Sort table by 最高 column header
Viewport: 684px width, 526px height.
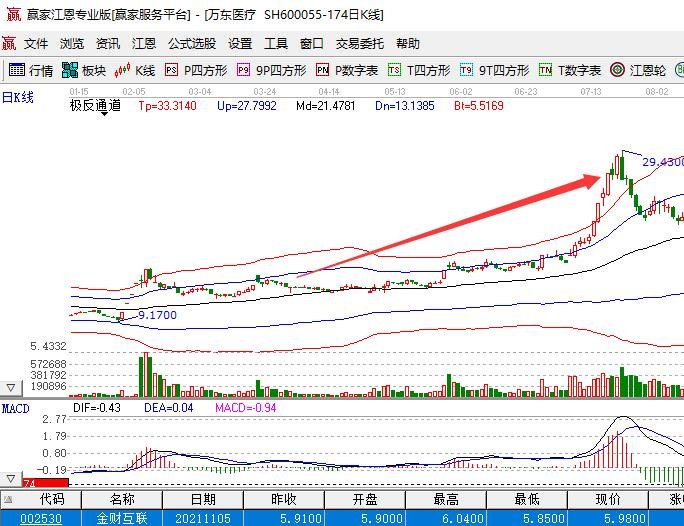pyautogui.click(x=446, y=499)
